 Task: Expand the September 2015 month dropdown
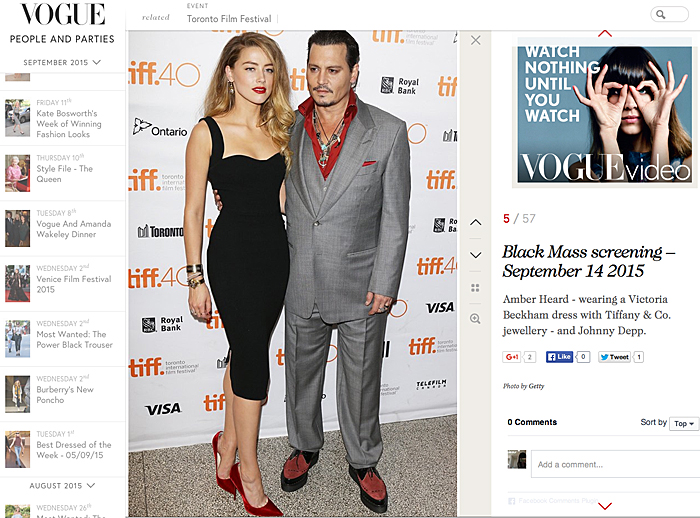pos(62,63)
